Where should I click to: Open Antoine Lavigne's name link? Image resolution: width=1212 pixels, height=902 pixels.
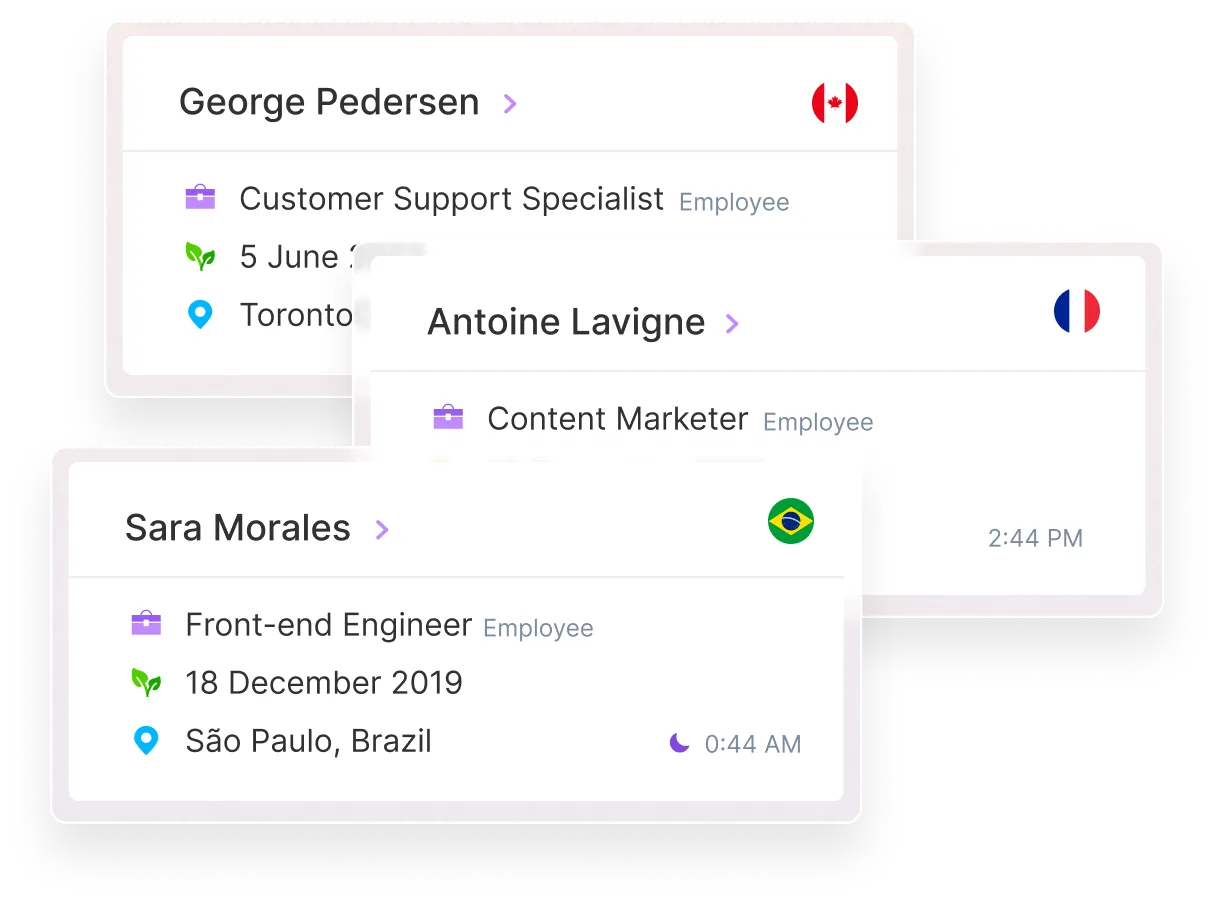point(566,322)
